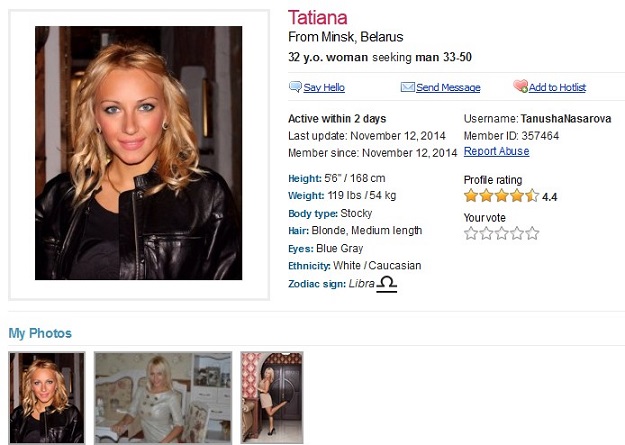Vote three stars under Your vote

pos(502,233)
